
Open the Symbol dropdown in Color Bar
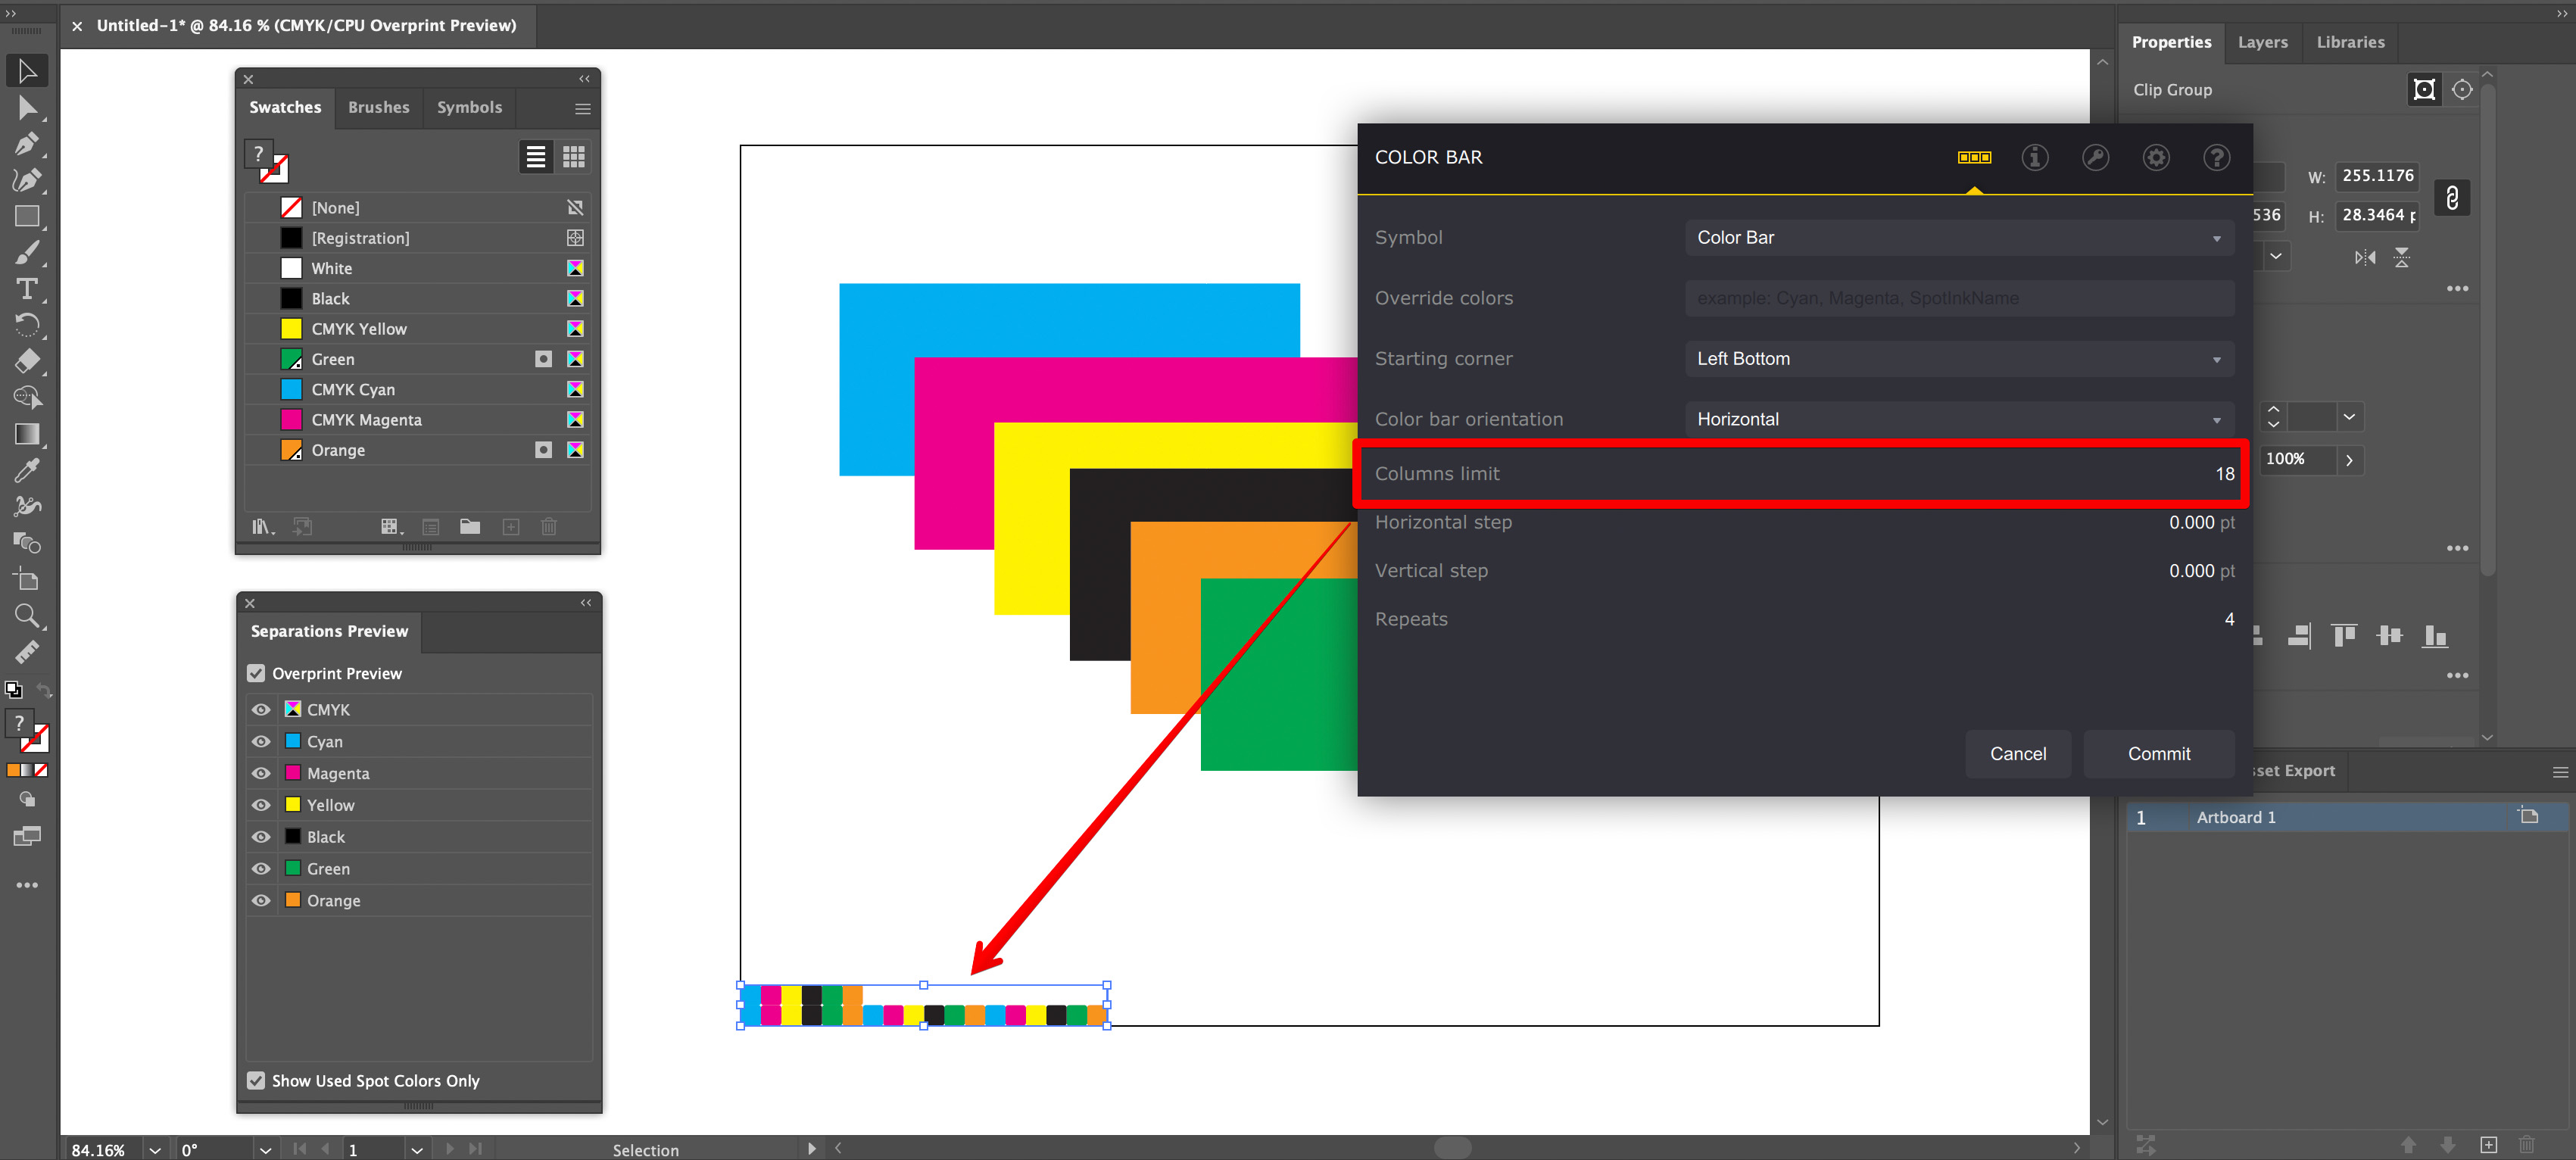1958,237
